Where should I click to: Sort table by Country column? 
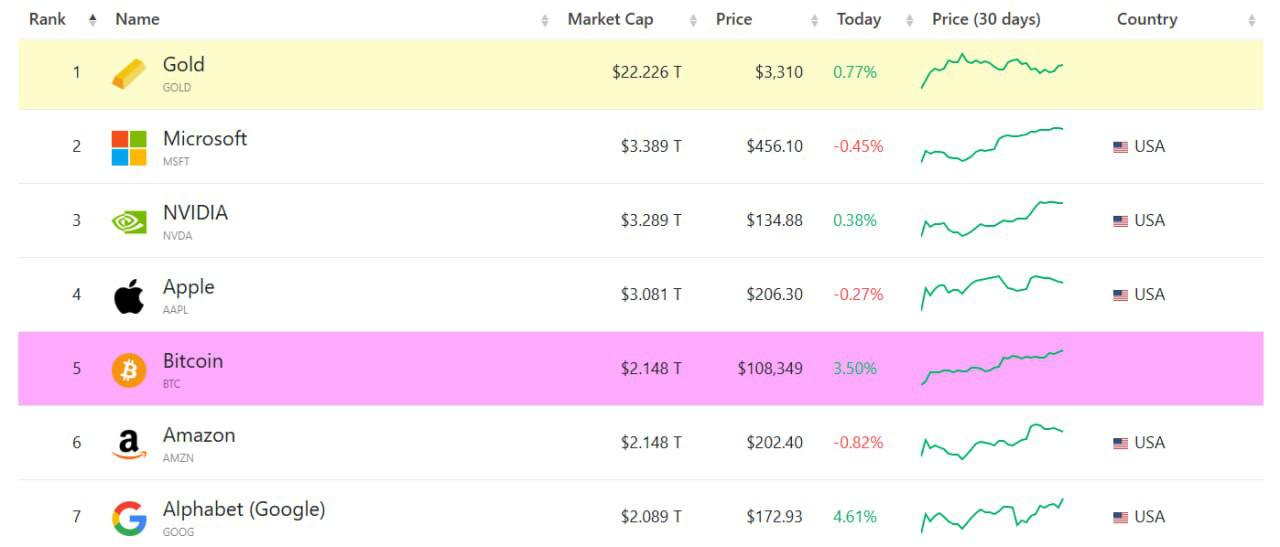pyautogui.click(x=1147, y=19)
